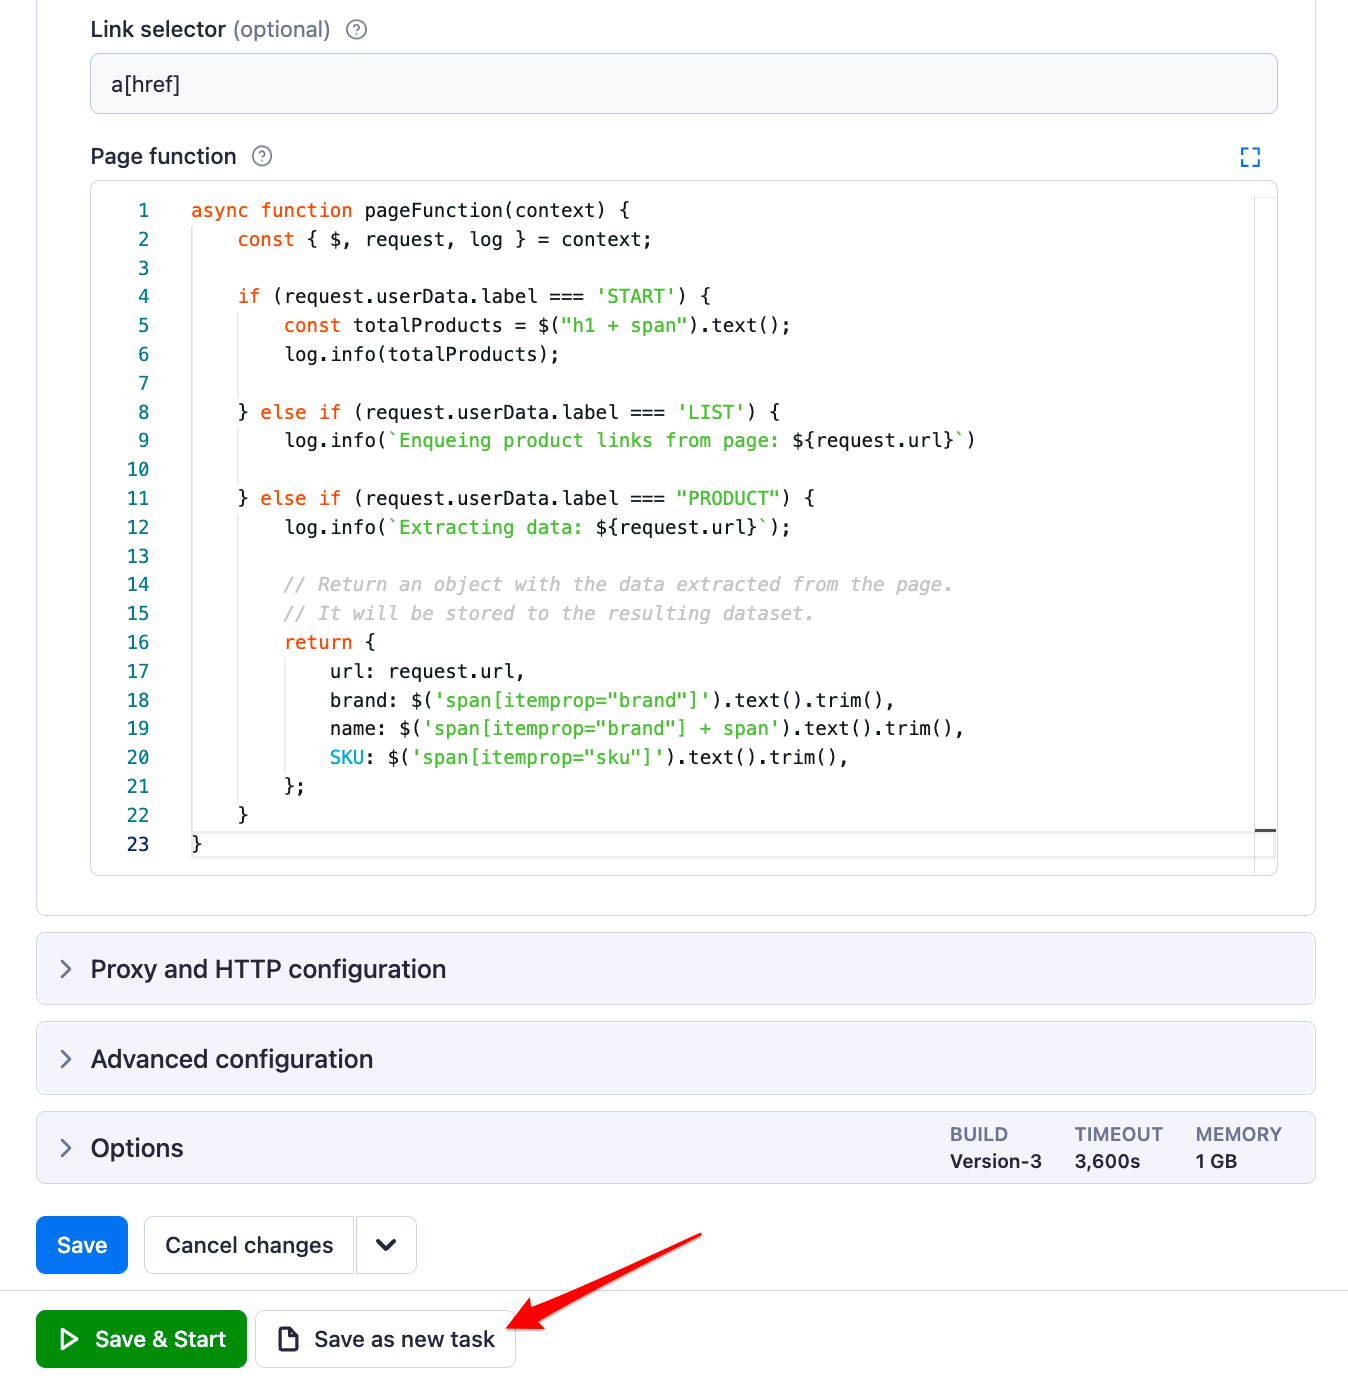This screenshot has height=1386, width=1348.
Task: Expand the Proxy and HTTP configuration section
Action: tap(268, 969)
